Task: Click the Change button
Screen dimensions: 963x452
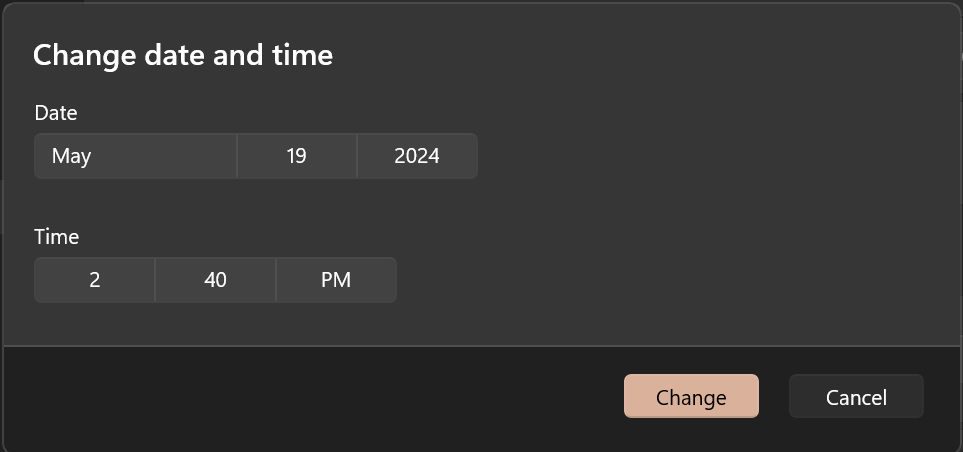Action: [691, 397]
